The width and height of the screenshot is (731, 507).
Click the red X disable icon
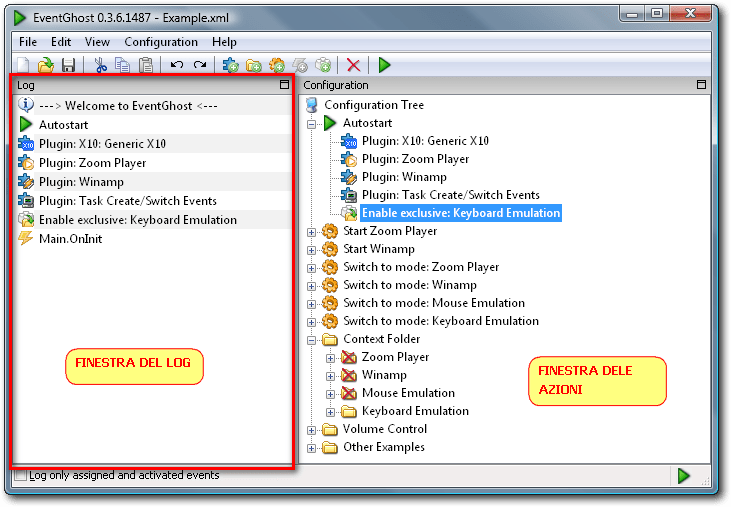point(353,65)
